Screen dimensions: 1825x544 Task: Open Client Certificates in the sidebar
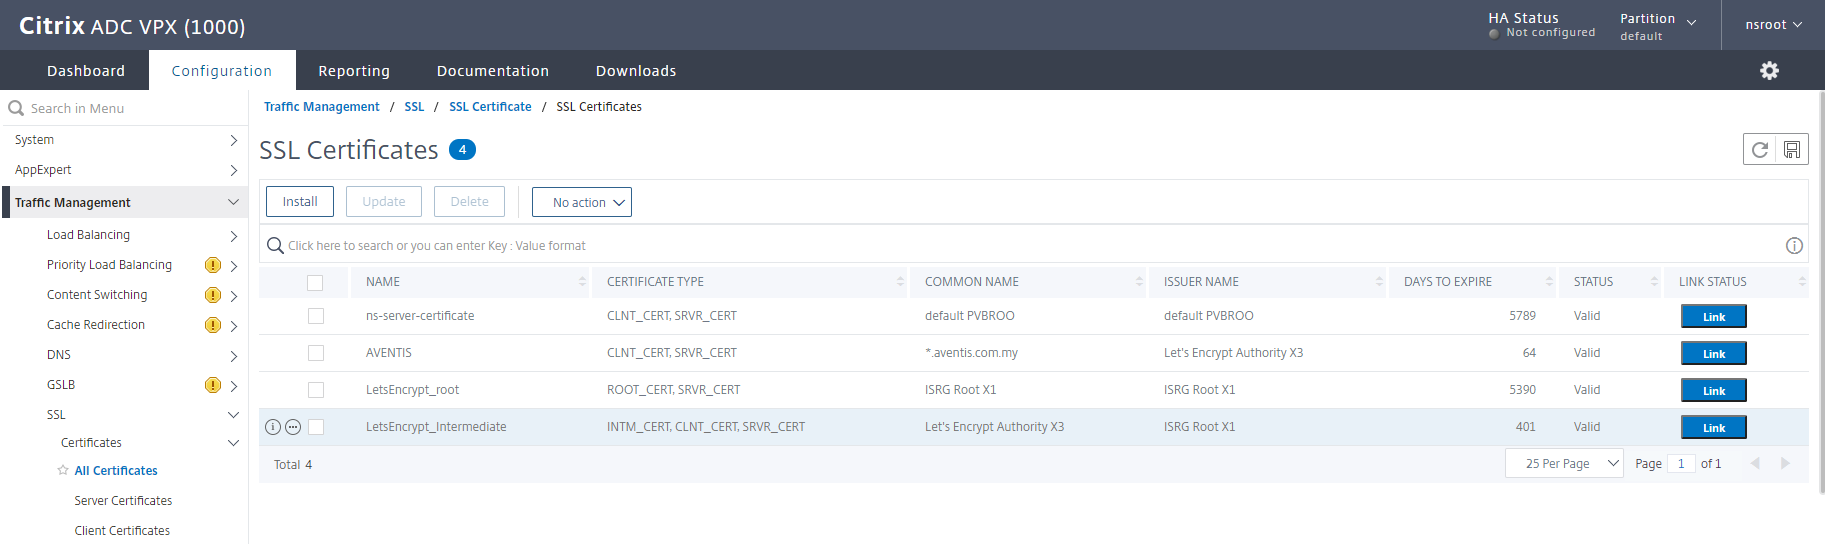pyautogui.click(x=122, y=531)
